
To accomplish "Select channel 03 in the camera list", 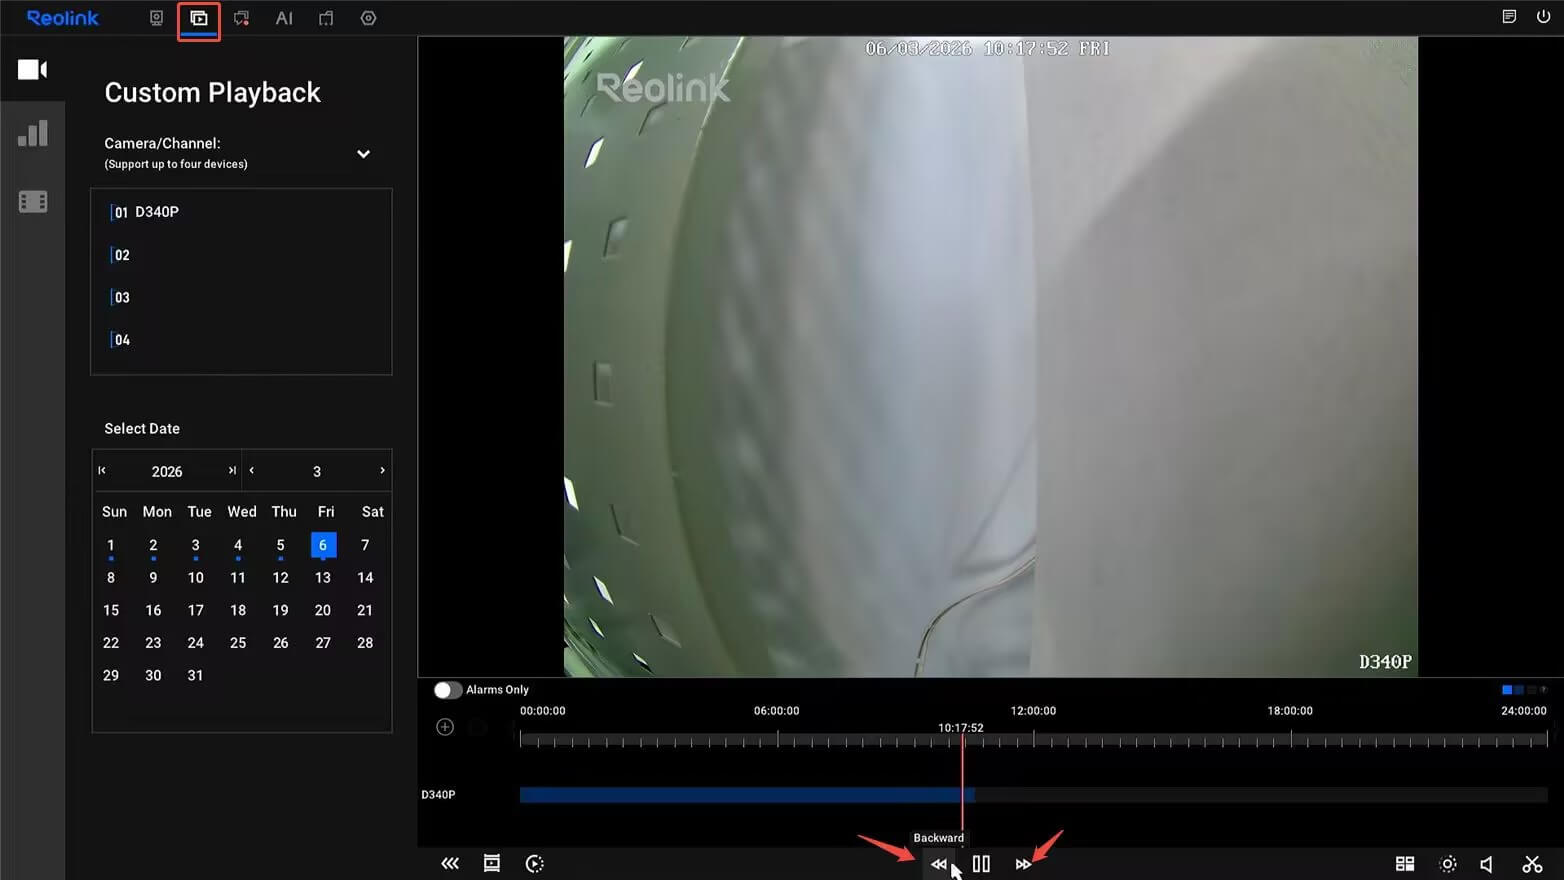I will point(124,297).
